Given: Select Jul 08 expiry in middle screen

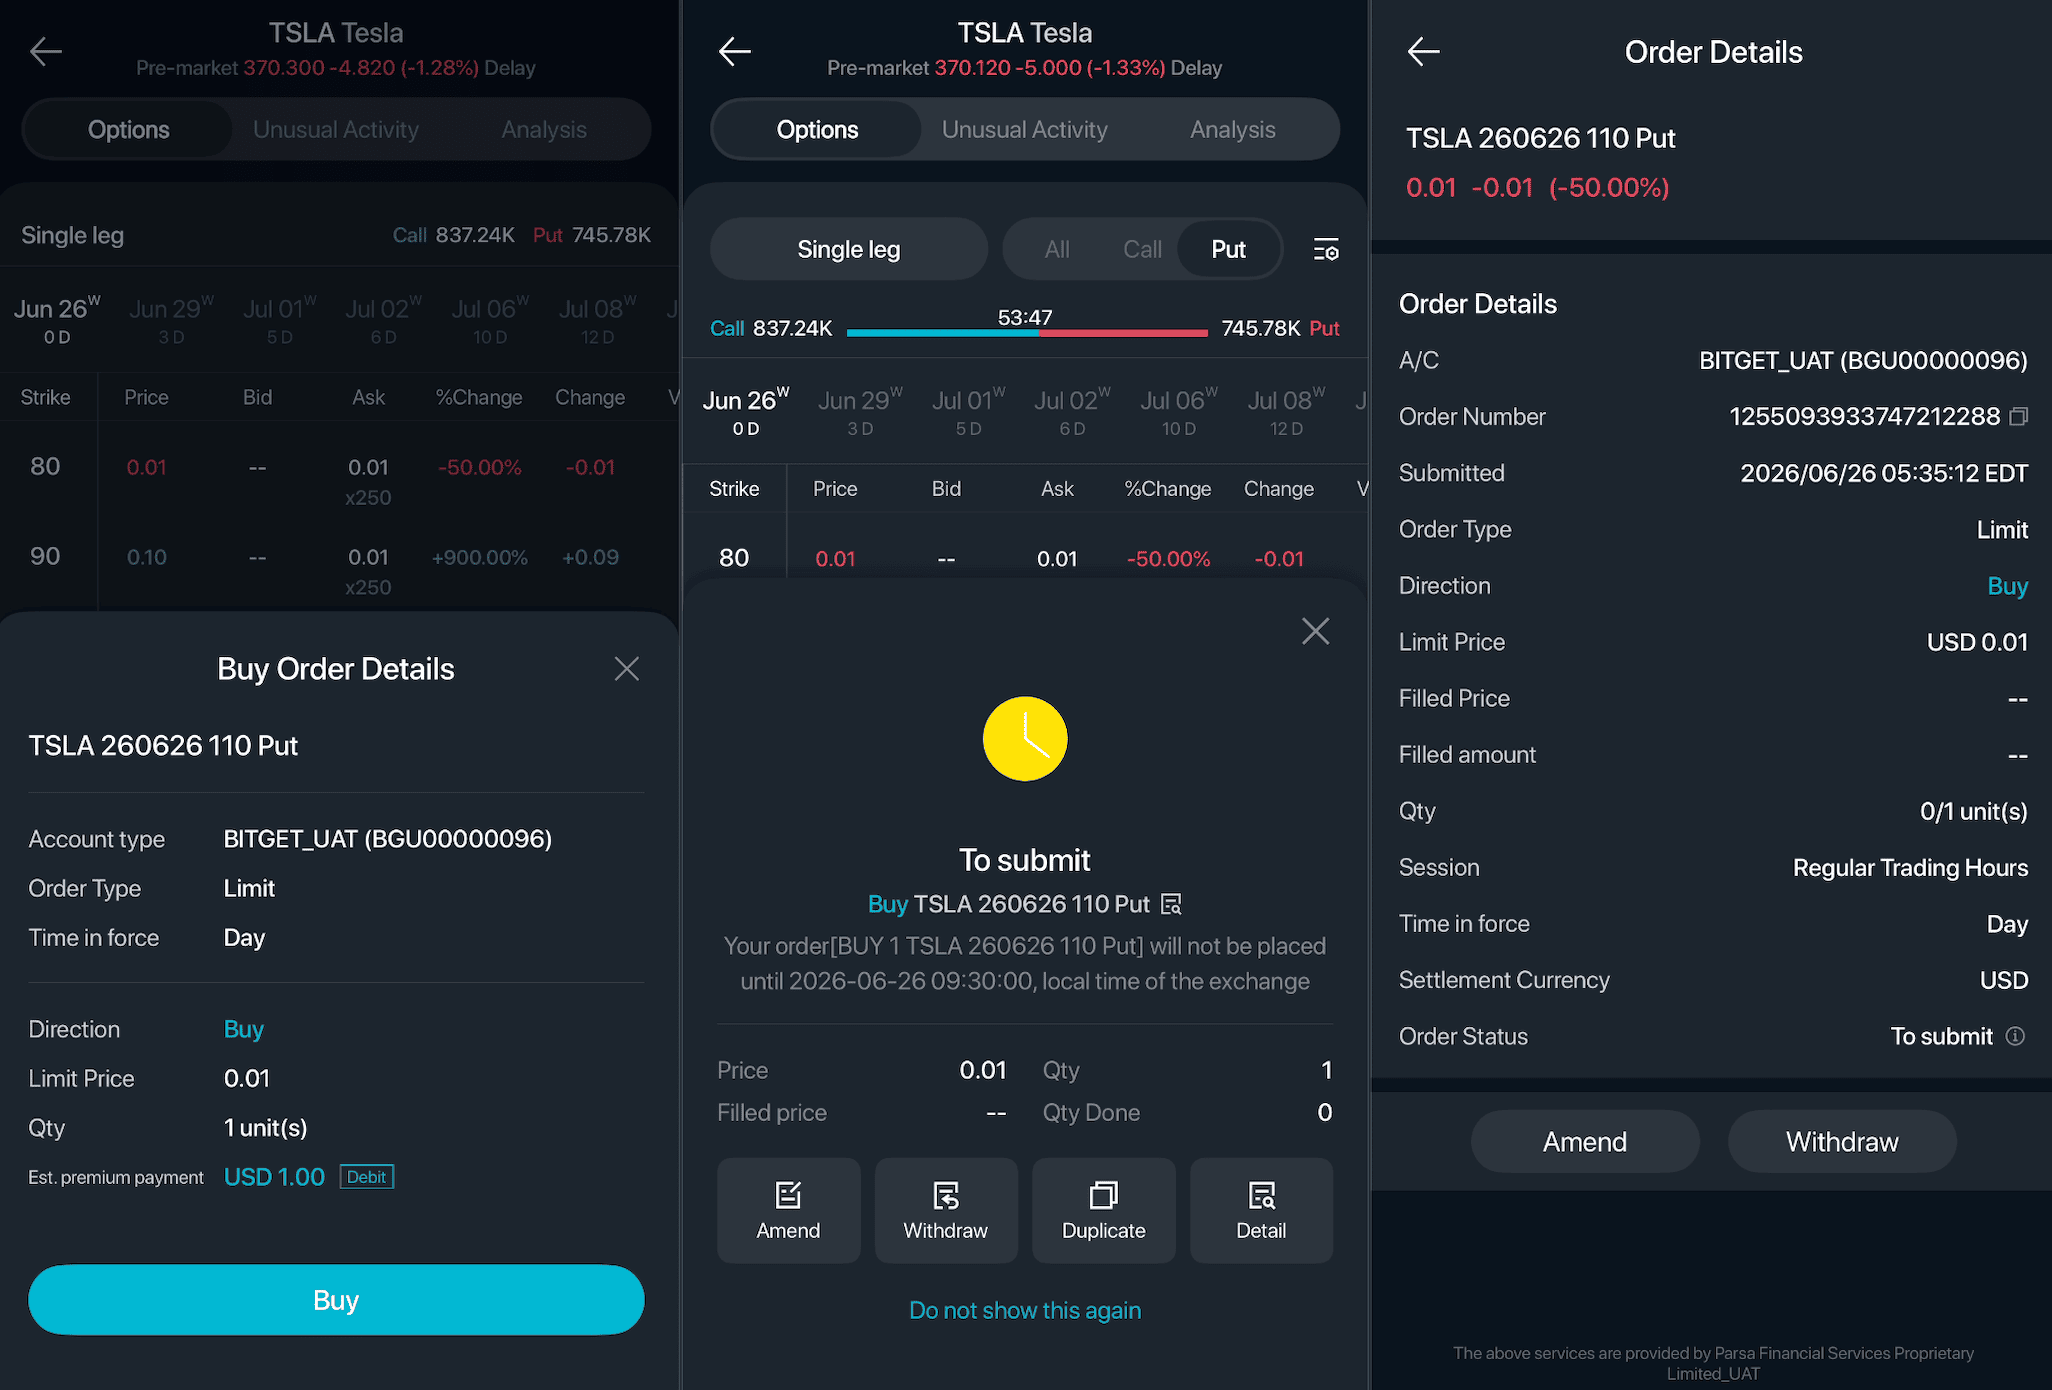Looking at the screenshot, I should (x=1286, y=411).
